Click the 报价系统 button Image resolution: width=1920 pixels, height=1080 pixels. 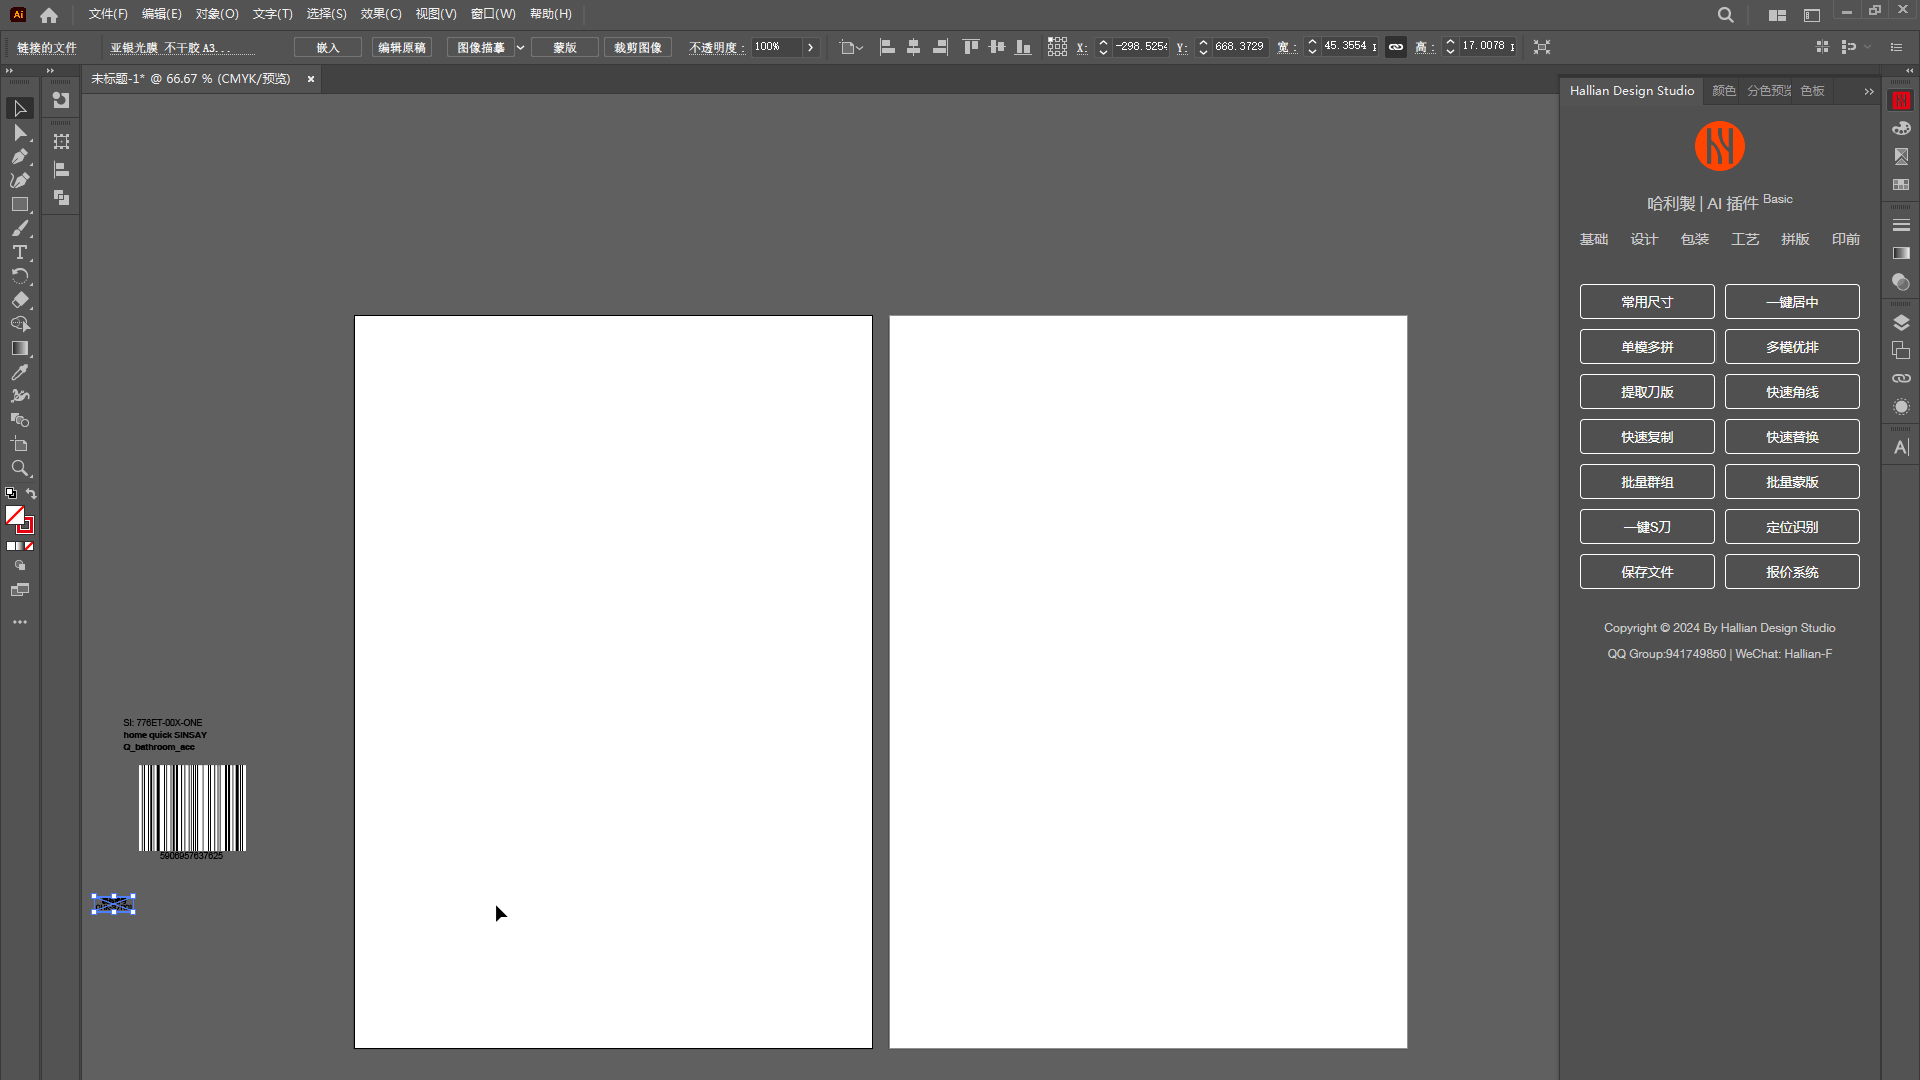(1792, 572)
